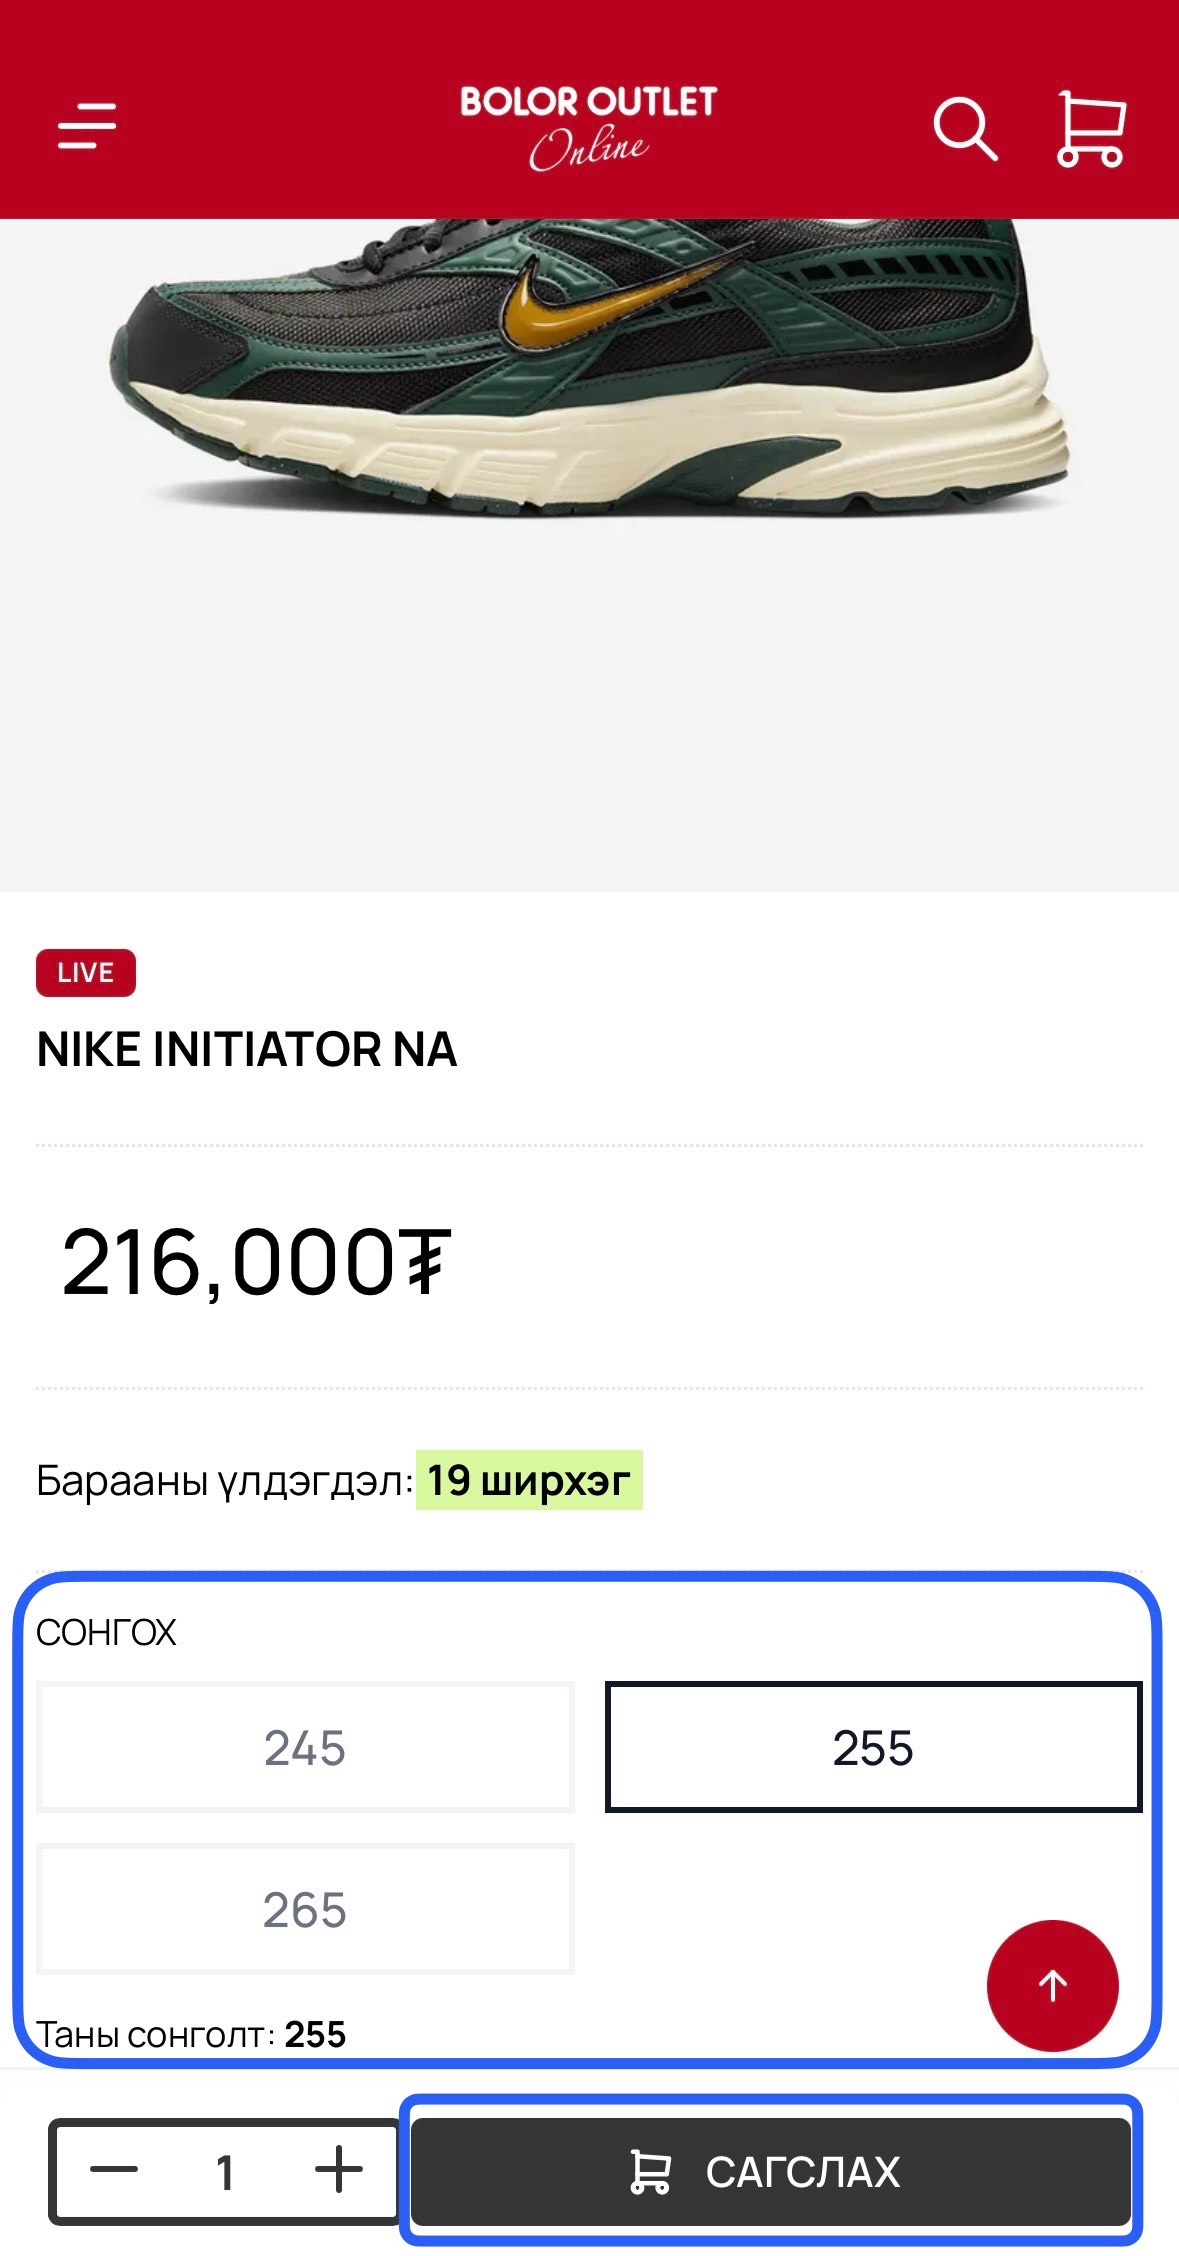
Task: Click the 216,000₮ price text
Action: (x=257, y=1263)
